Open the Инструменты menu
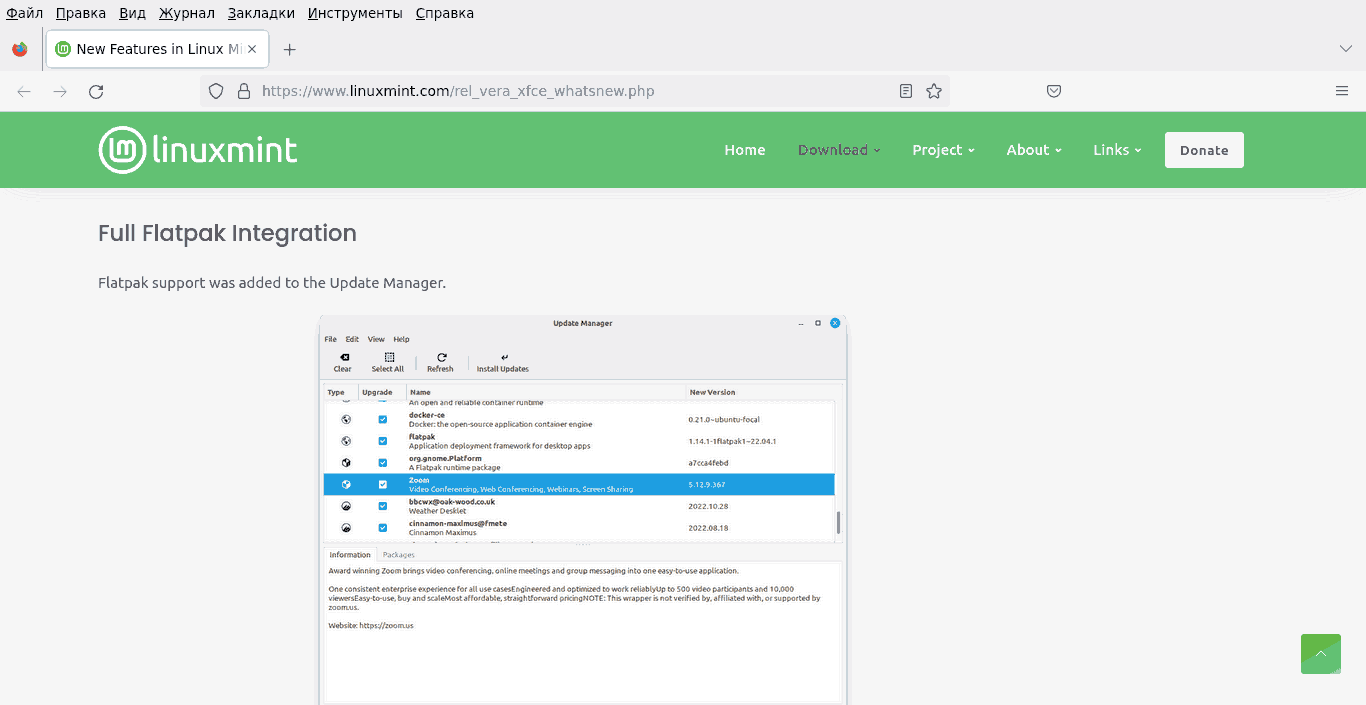This screenshot has height=705, width=1366. pyautogui.click(x=355, y=13)
